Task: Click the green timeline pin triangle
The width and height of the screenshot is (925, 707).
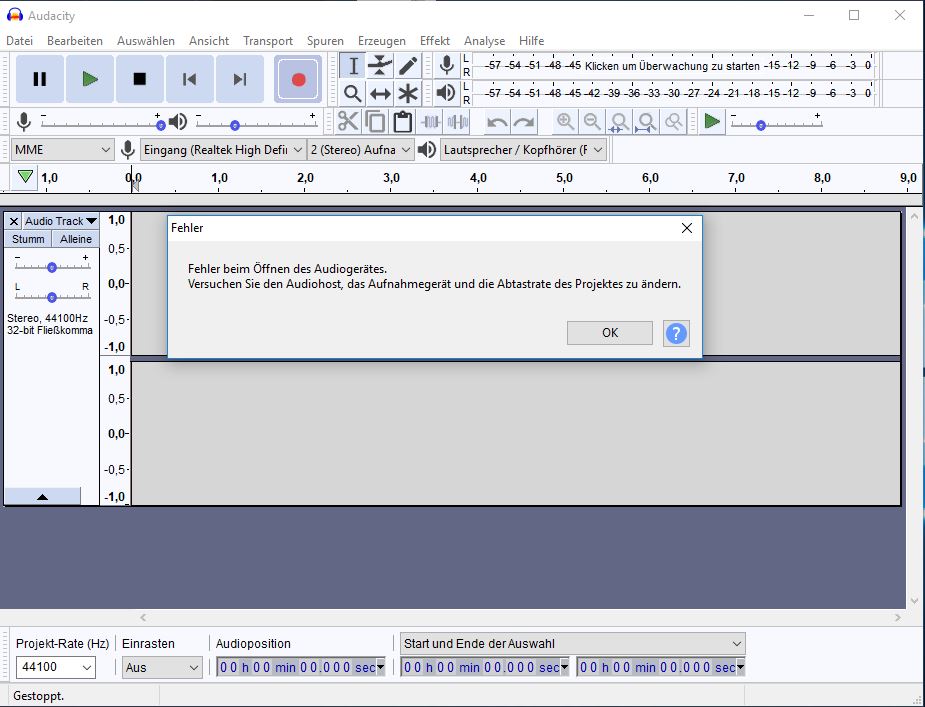Action: [x=25, y=176]
